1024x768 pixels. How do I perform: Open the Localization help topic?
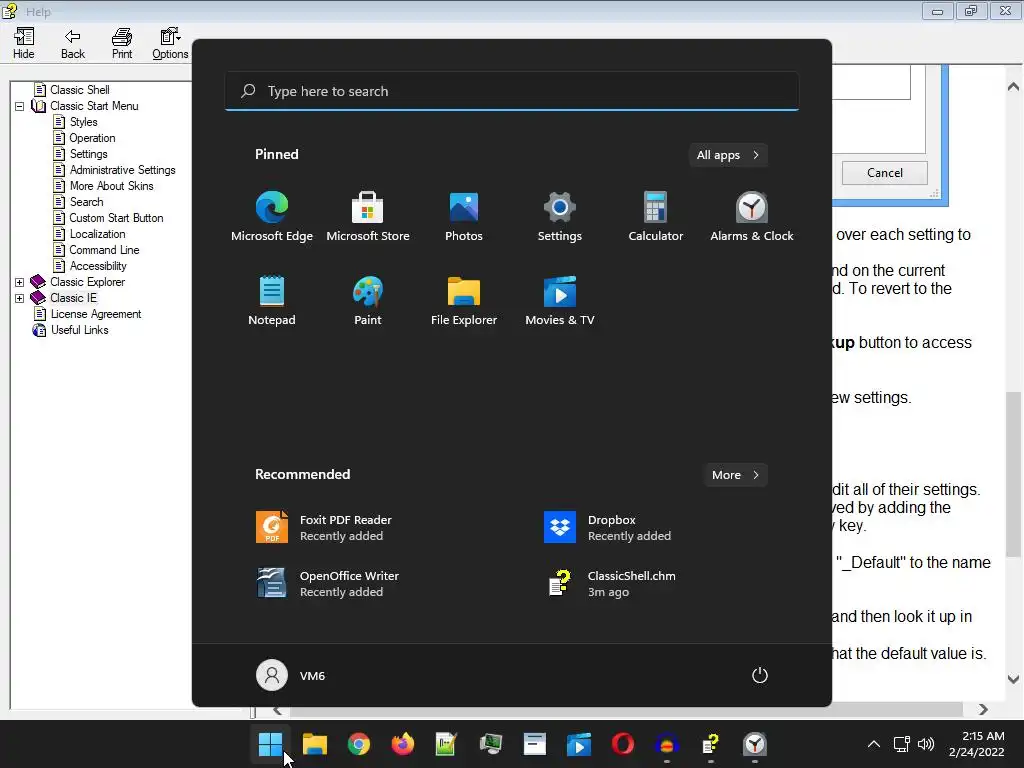[x=97, y=234]
